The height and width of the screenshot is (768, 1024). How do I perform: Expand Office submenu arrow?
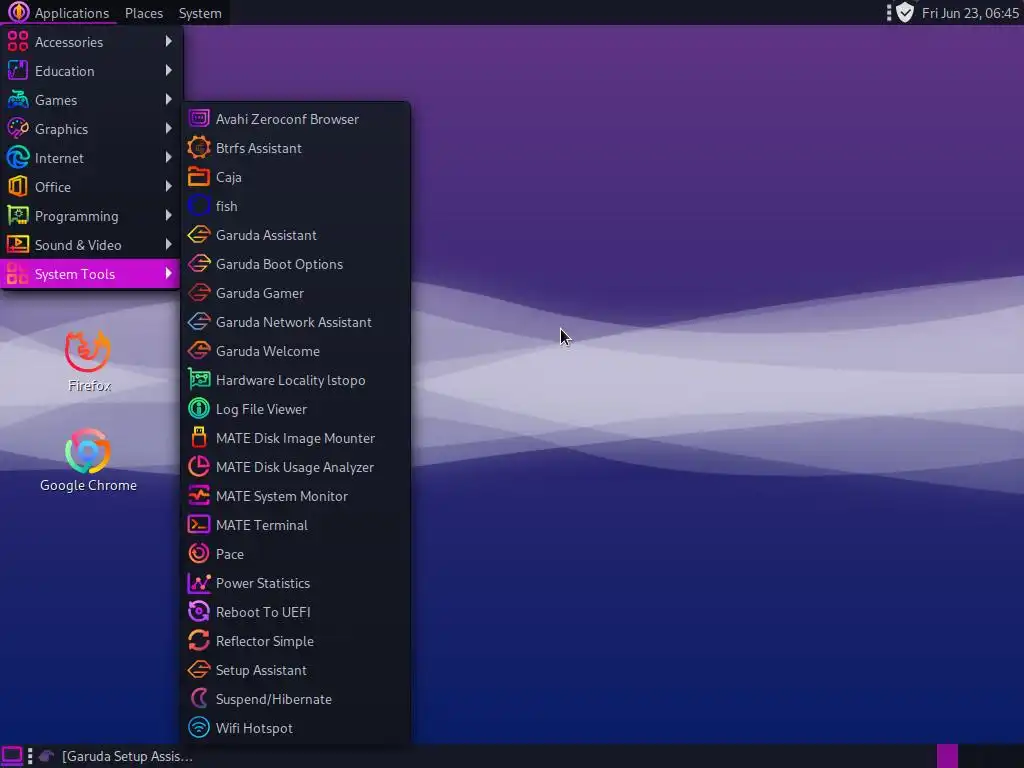click(x=168, y=187)
